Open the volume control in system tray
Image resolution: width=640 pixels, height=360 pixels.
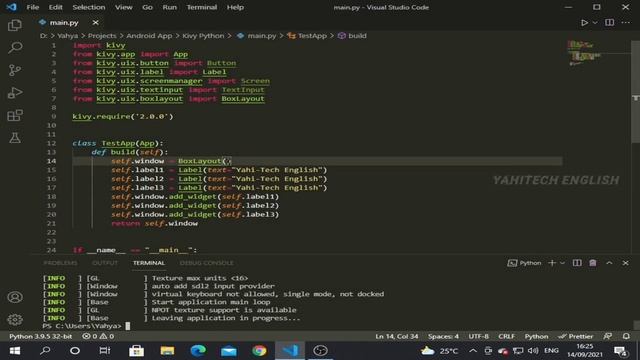(533, 351)
